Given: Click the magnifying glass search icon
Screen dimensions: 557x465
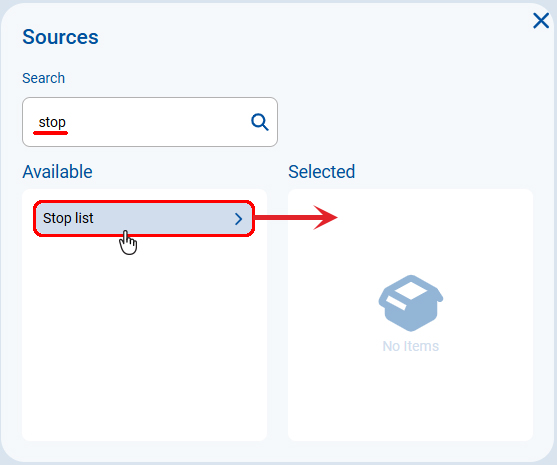Looking at the screenshot, I should (x=260, y=122).
